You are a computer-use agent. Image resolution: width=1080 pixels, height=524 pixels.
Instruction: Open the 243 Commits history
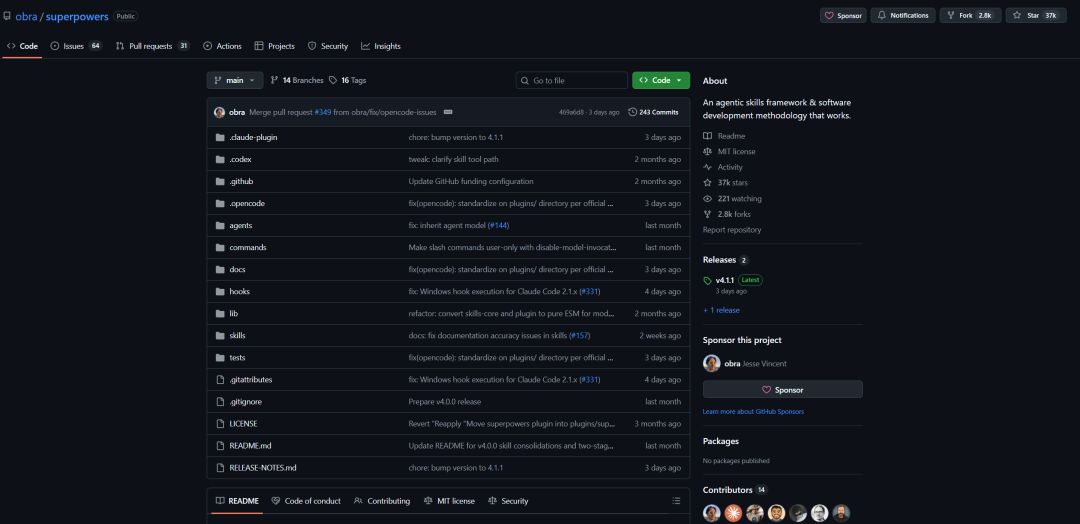coord(654,112)
